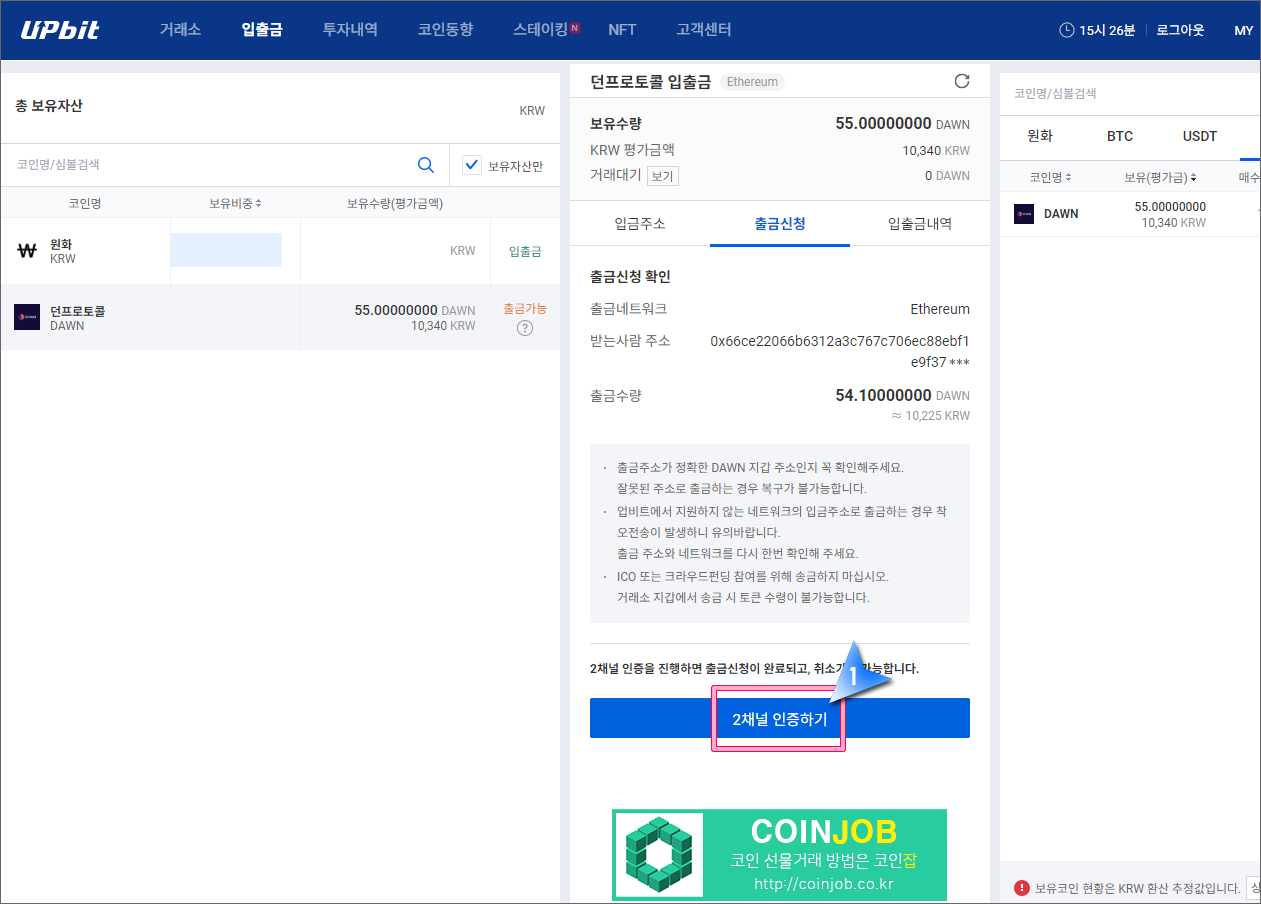Viewport: 1261px width, 904px height.
Task: Switch to the 입출금내역 tab
Action: click(920, 224)
